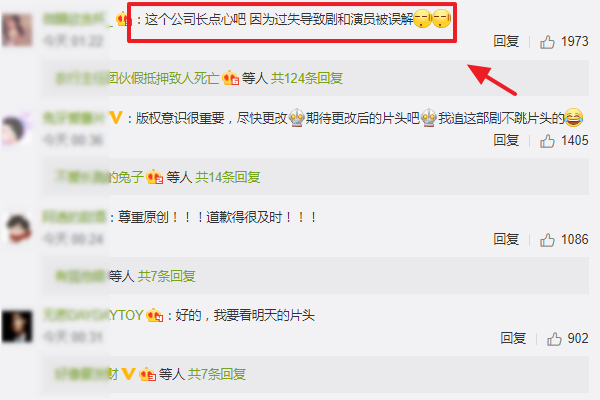Like the comment with 1973 likes

pos(547,42)
